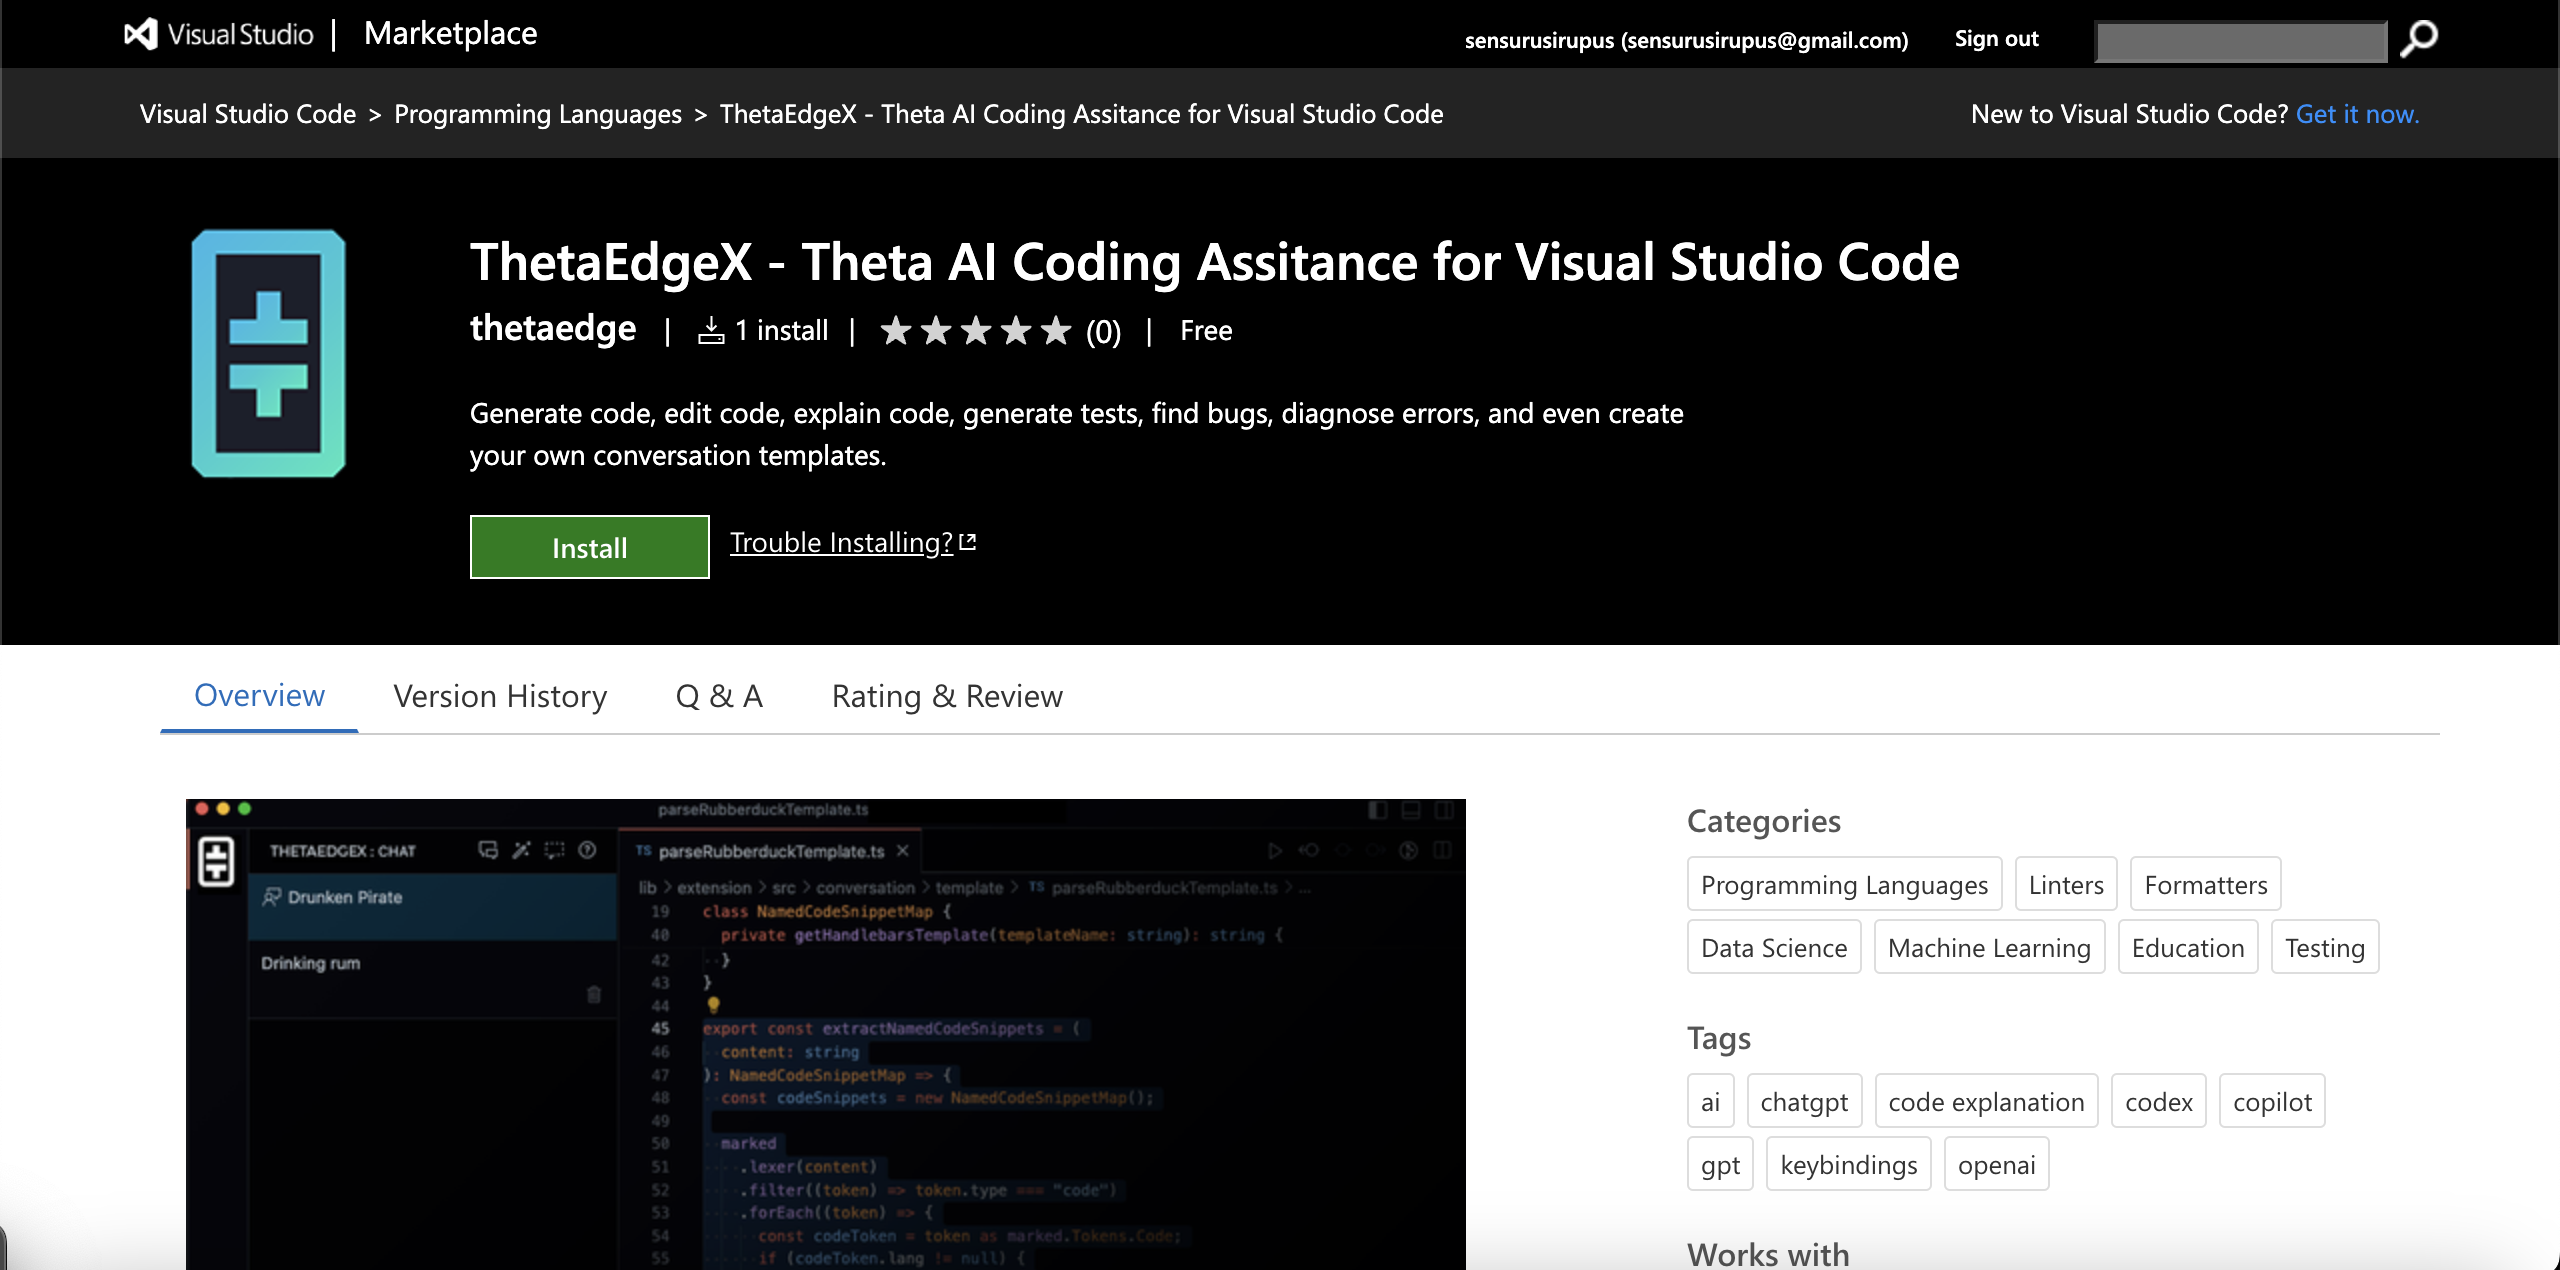Click the Get it now link

coord(2356,114)
